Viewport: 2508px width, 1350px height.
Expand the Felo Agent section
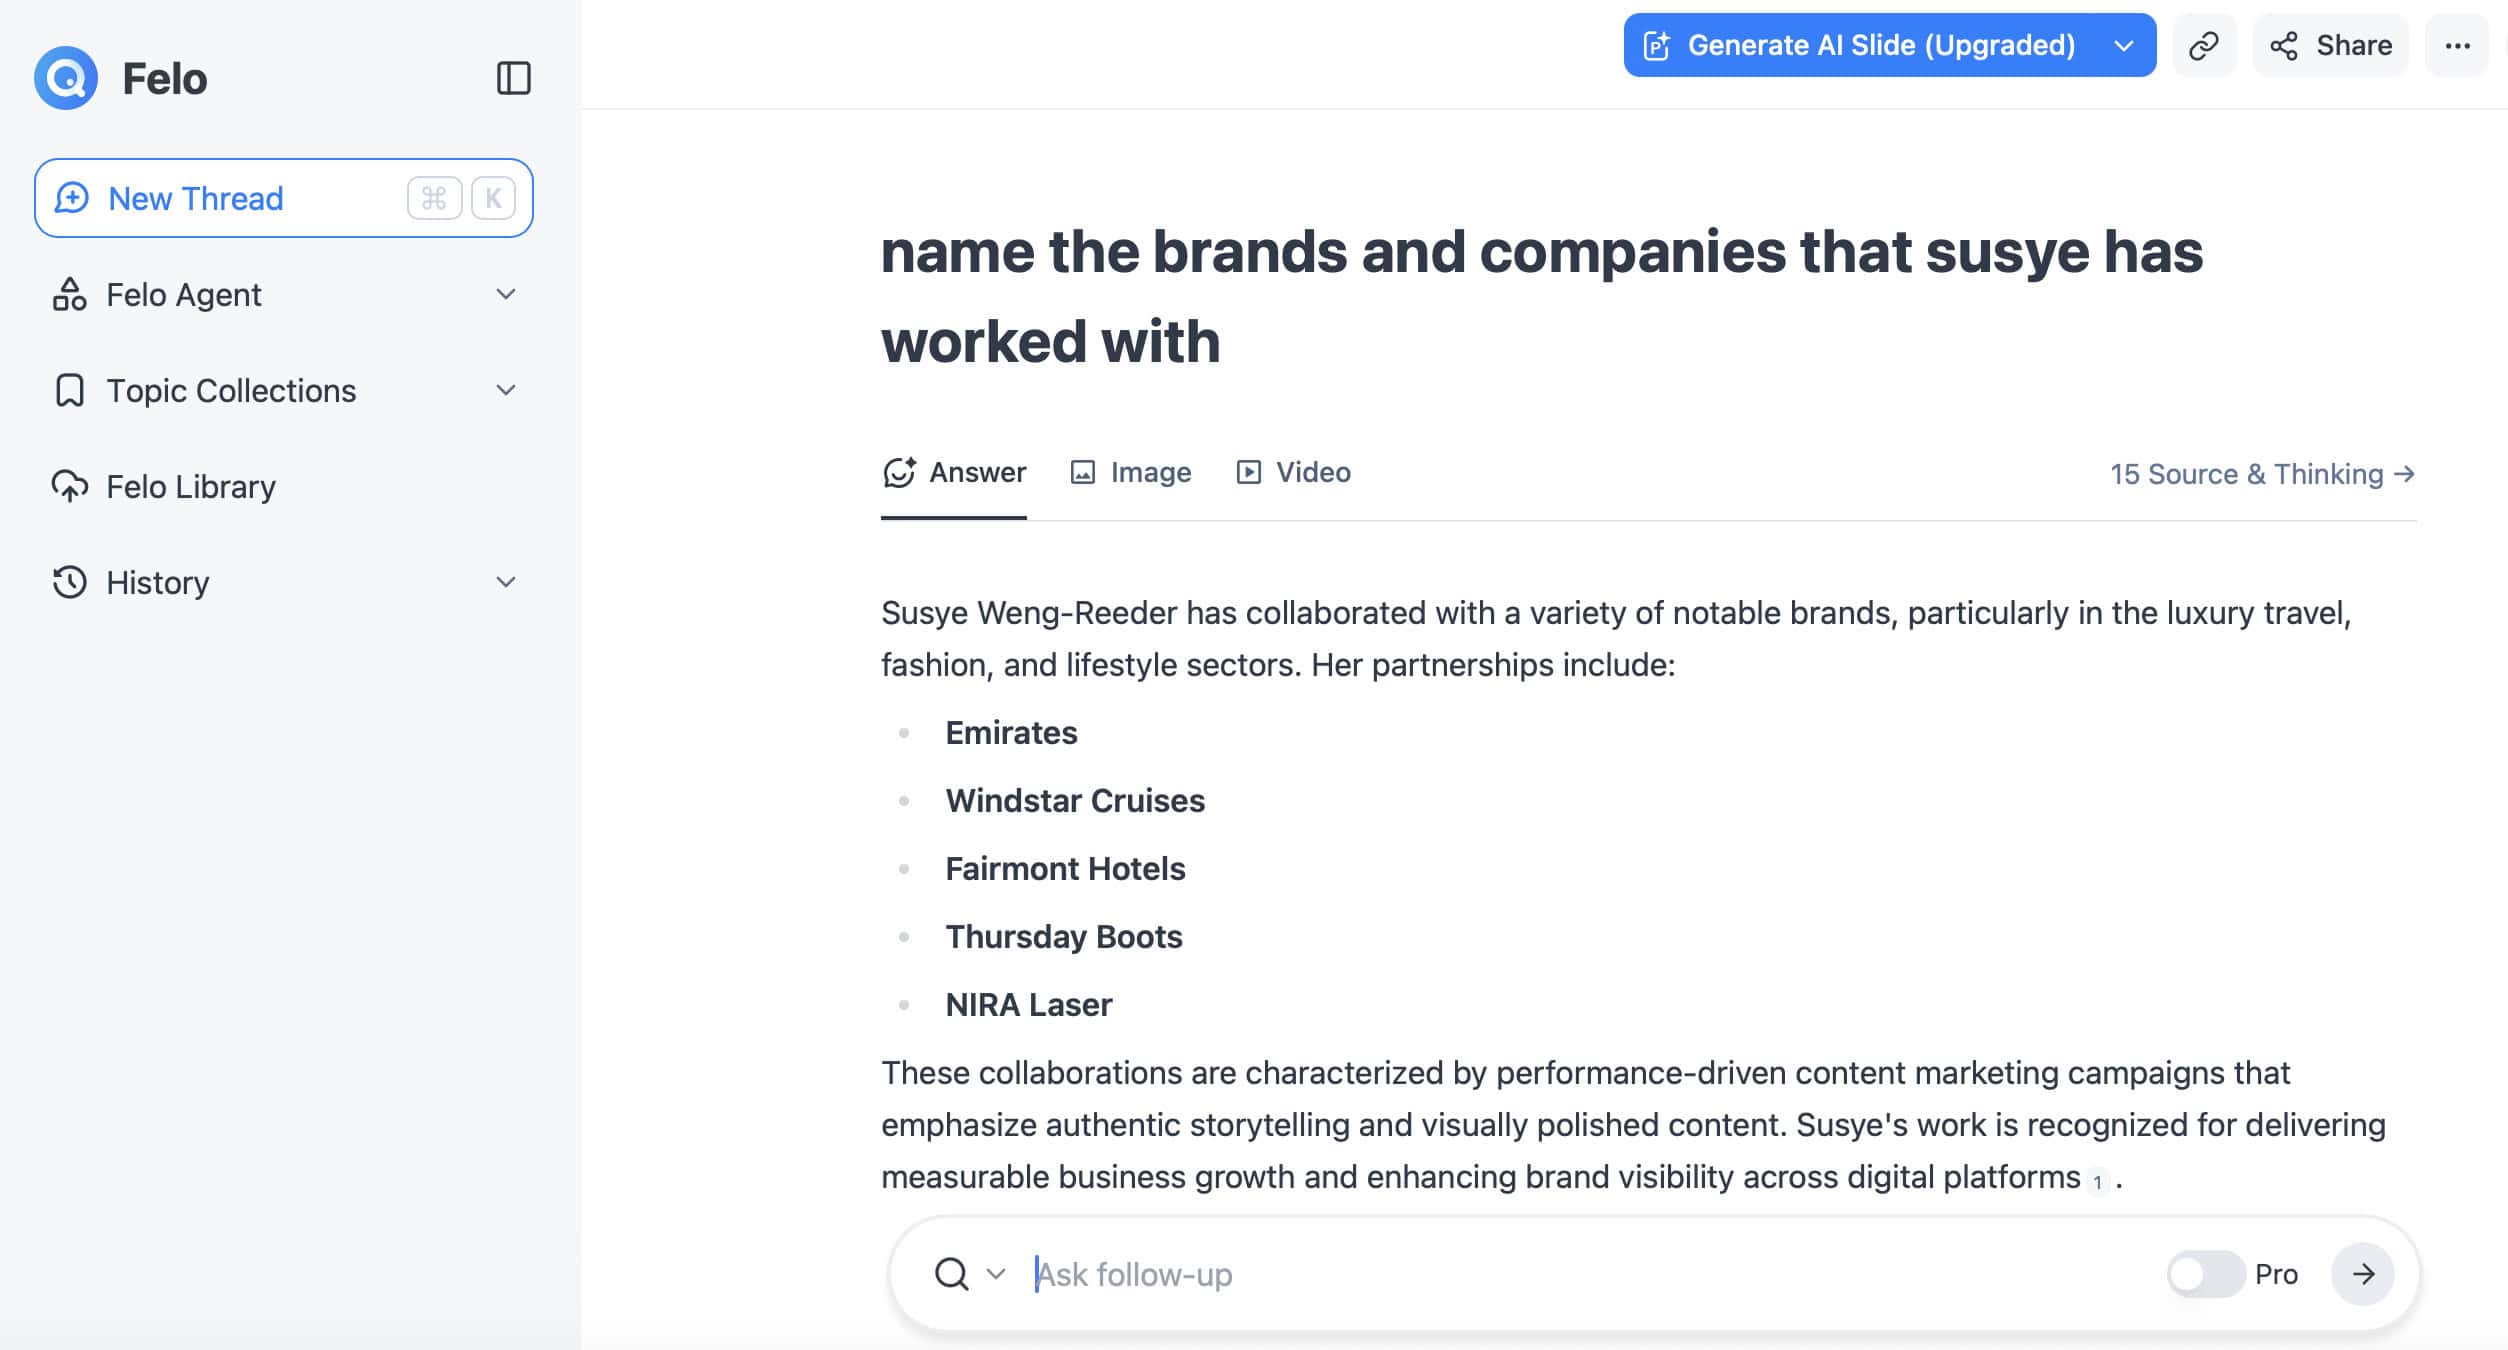point(506,294)
